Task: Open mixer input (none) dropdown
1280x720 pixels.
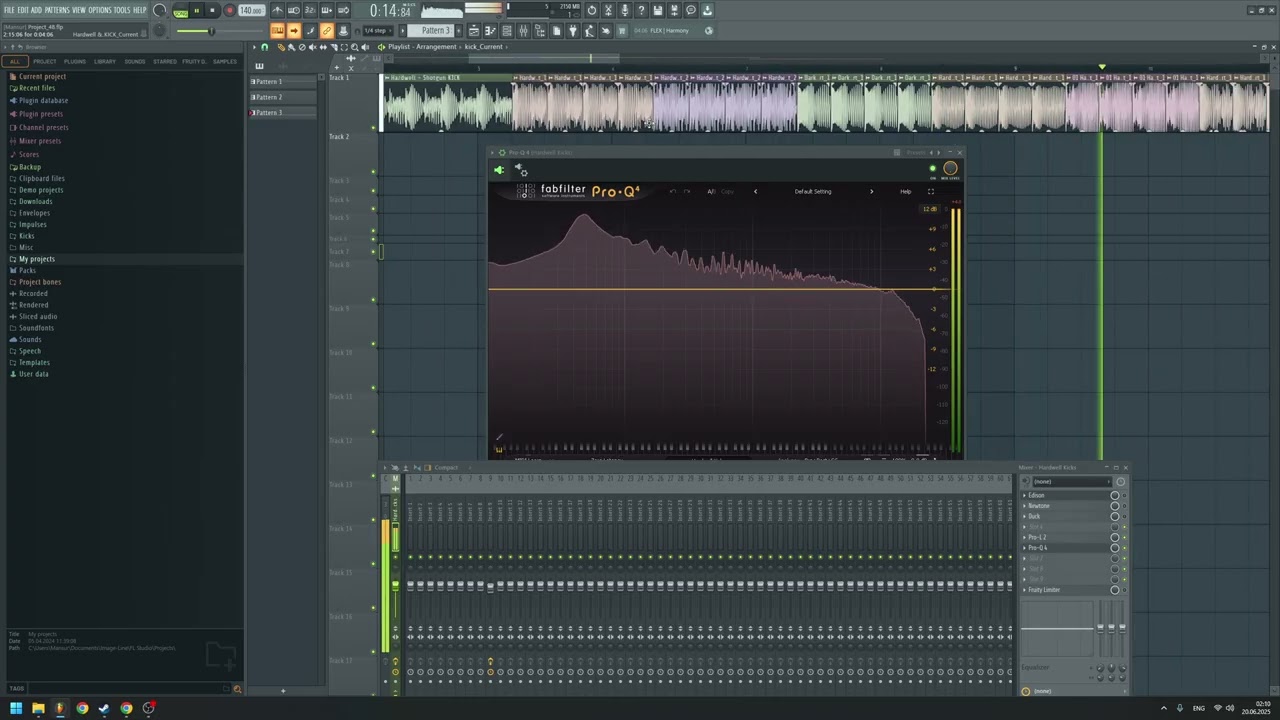Action: (1071, 482)
